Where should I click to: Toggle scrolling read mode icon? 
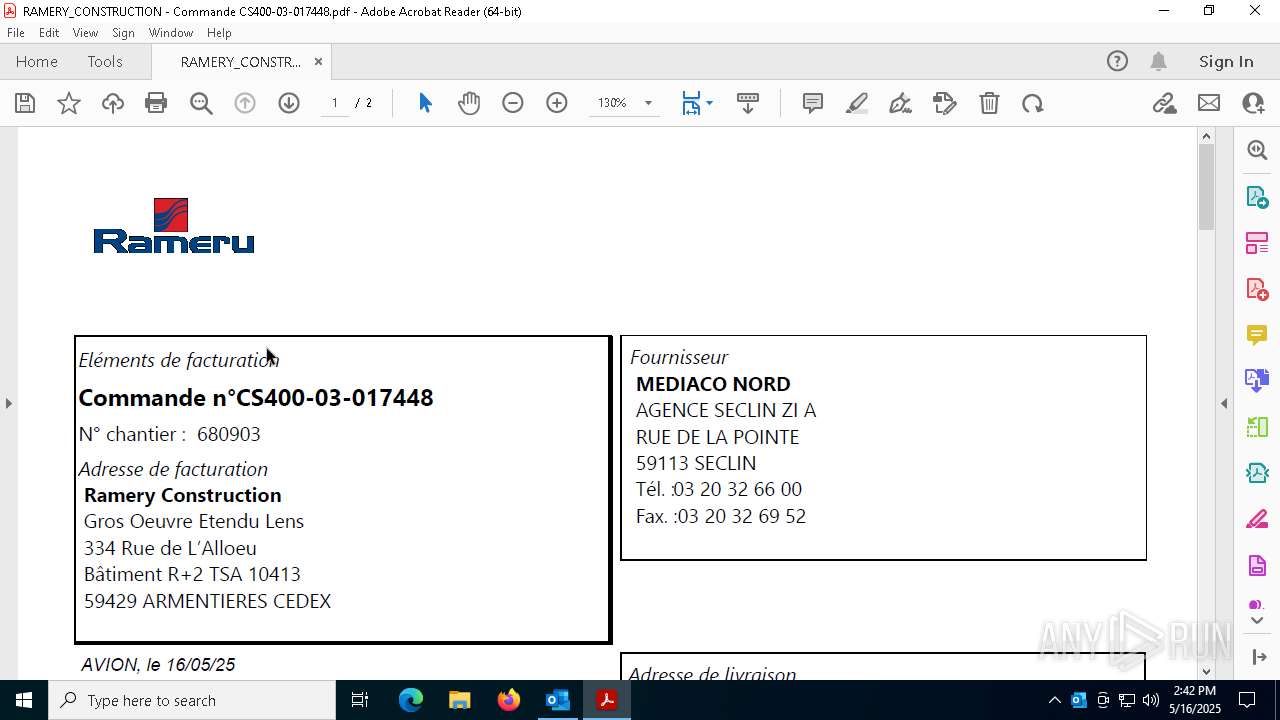click(x=748, y=103)
